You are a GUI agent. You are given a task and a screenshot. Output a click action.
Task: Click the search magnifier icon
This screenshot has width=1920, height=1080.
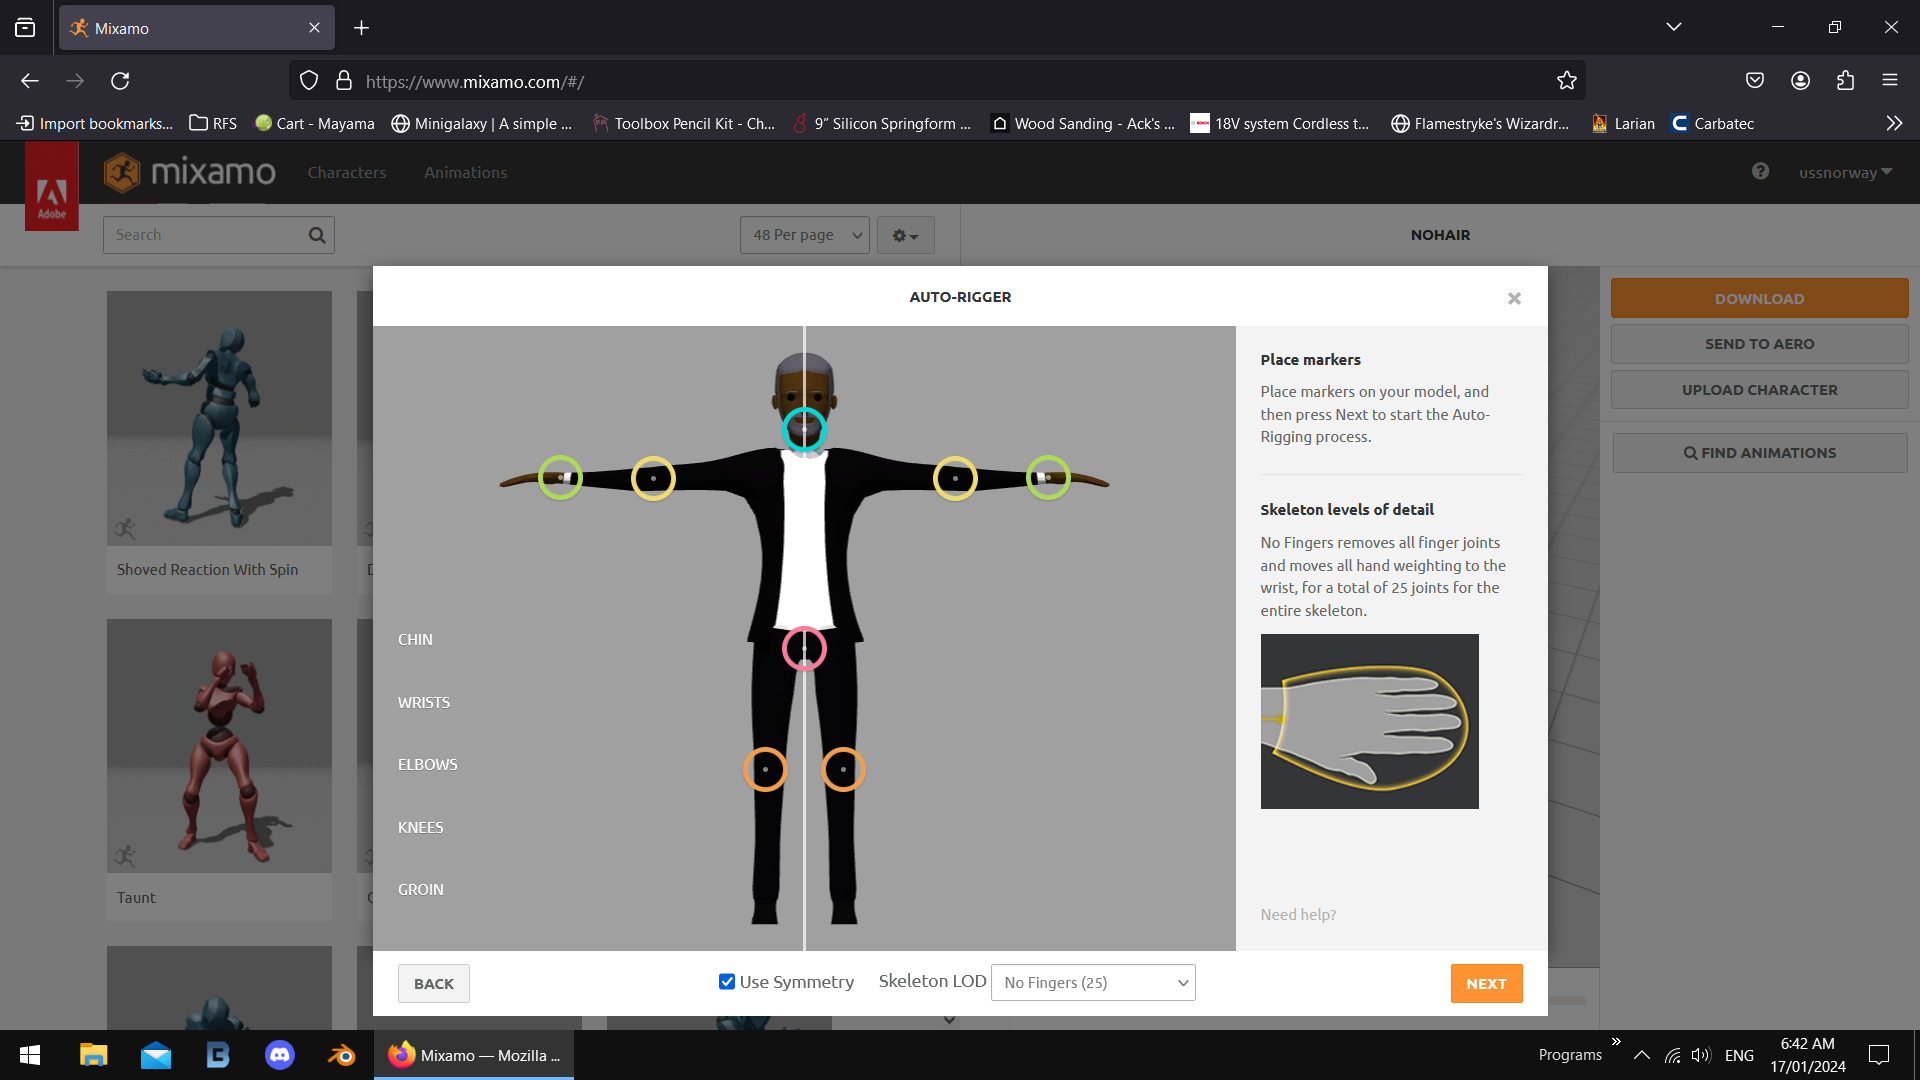pos(316,234)
